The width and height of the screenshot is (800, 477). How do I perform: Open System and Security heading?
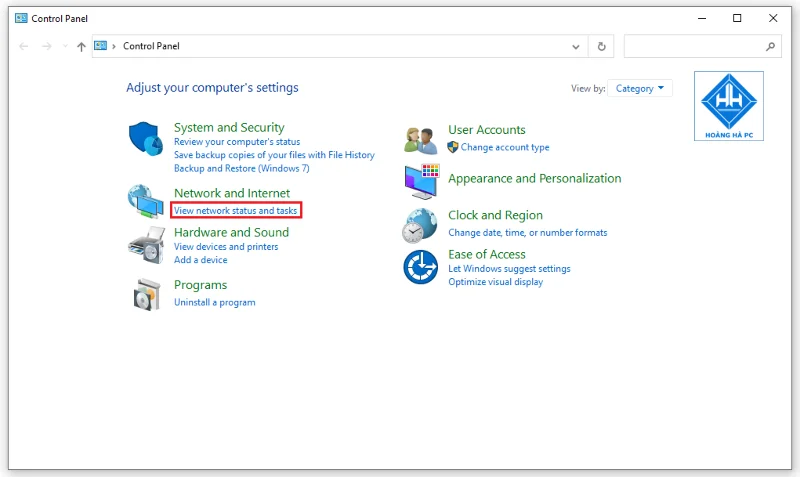point(229,128)
